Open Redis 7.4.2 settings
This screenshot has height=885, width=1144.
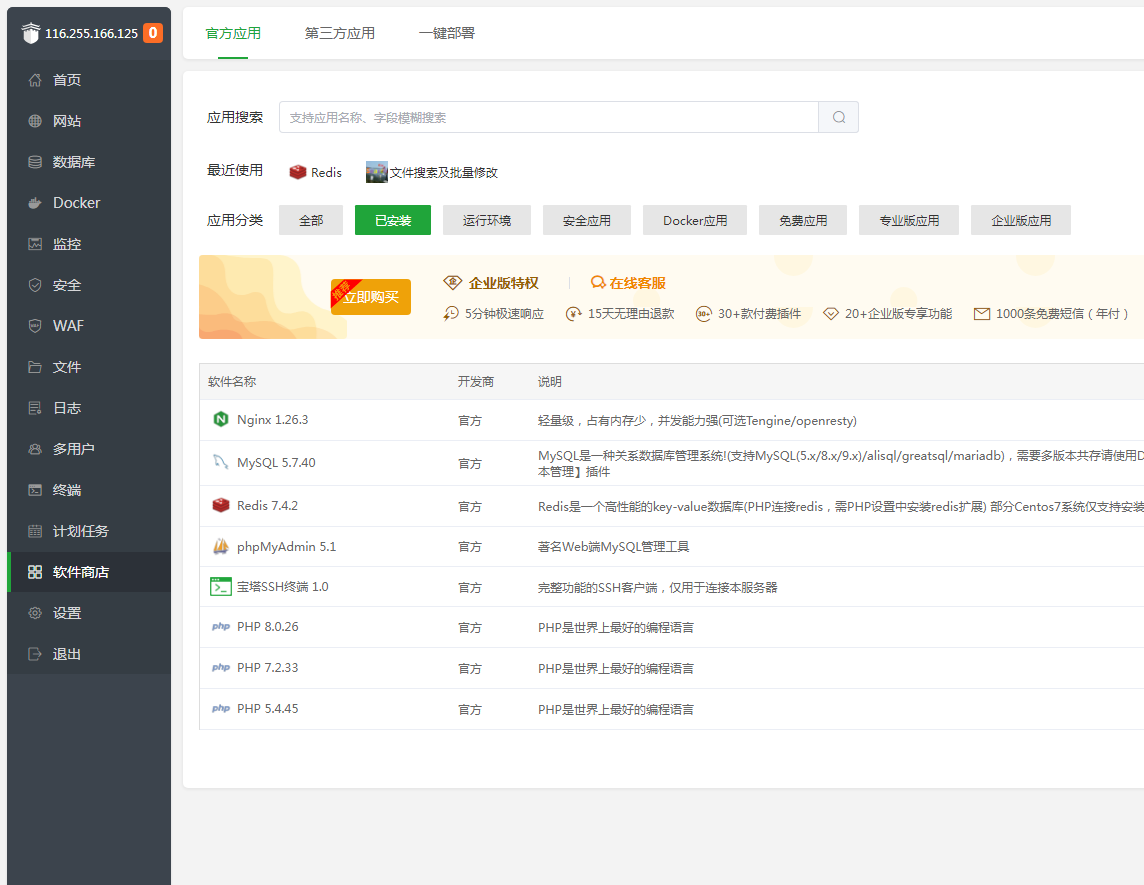click(267, 506)
